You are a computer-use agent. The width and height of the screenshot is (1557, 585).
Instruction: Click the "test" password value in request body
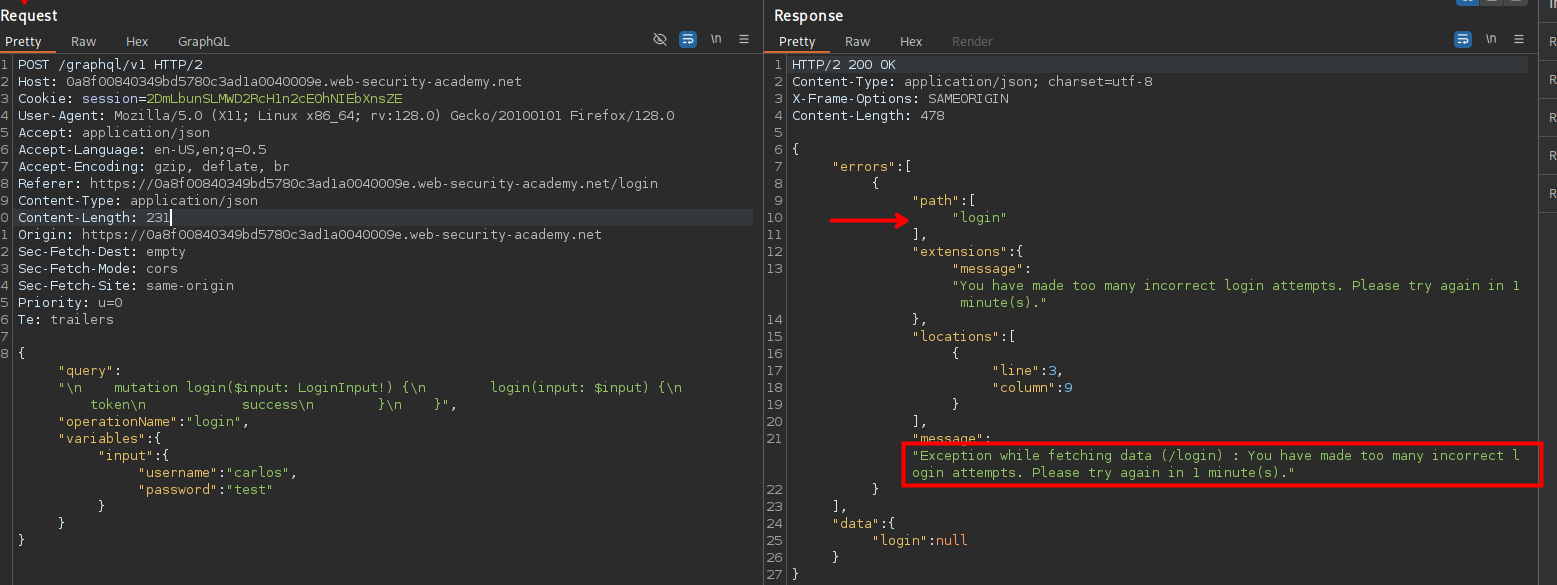coord(251,489)
